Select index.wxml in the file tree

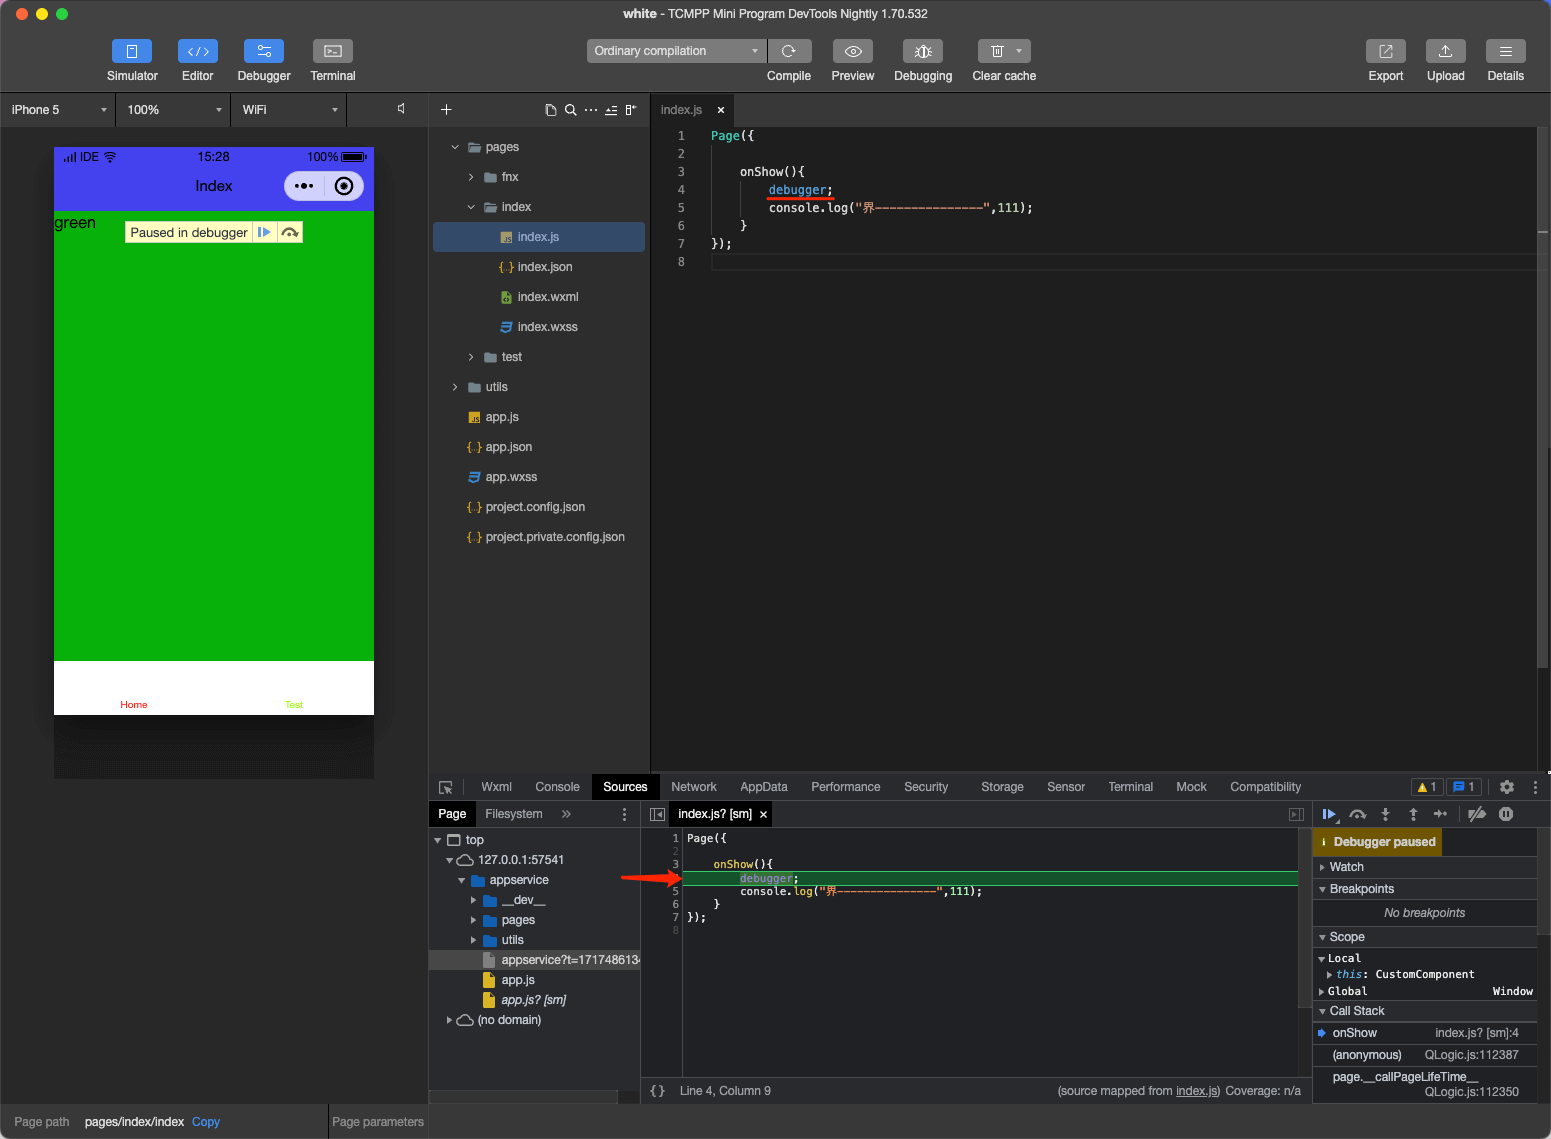(547, 297)
